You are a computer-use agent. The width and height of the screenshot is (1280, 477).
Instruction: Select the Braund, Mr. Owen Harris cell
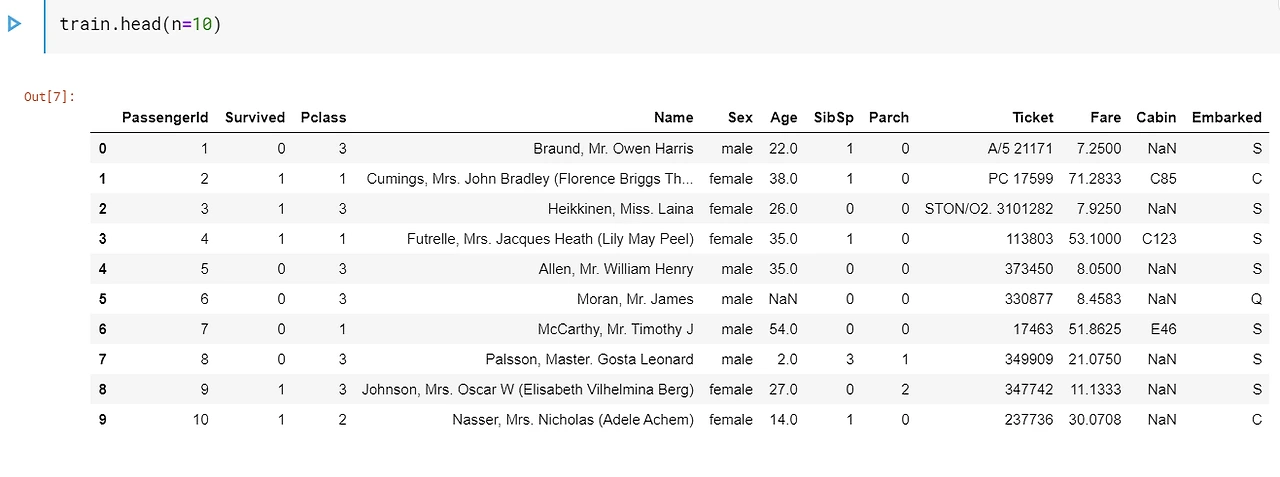613,148
